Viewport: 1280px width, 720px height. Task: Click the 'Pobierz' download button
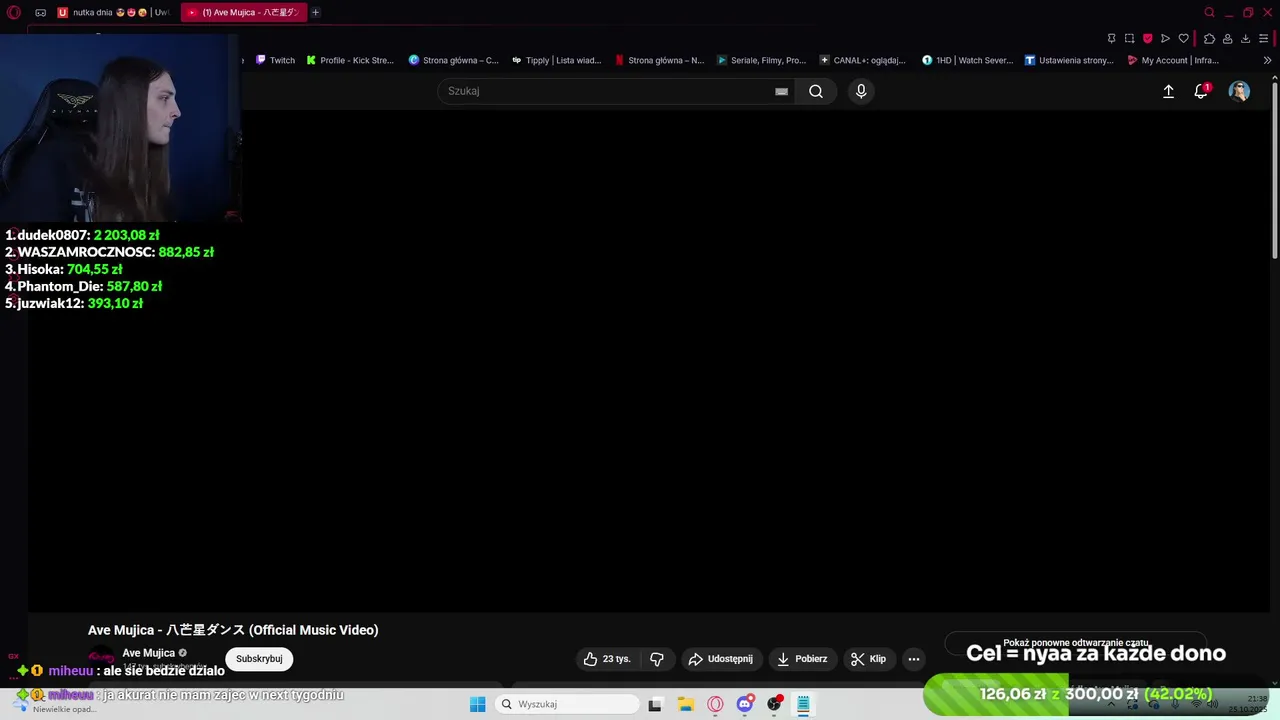point(802,659)
